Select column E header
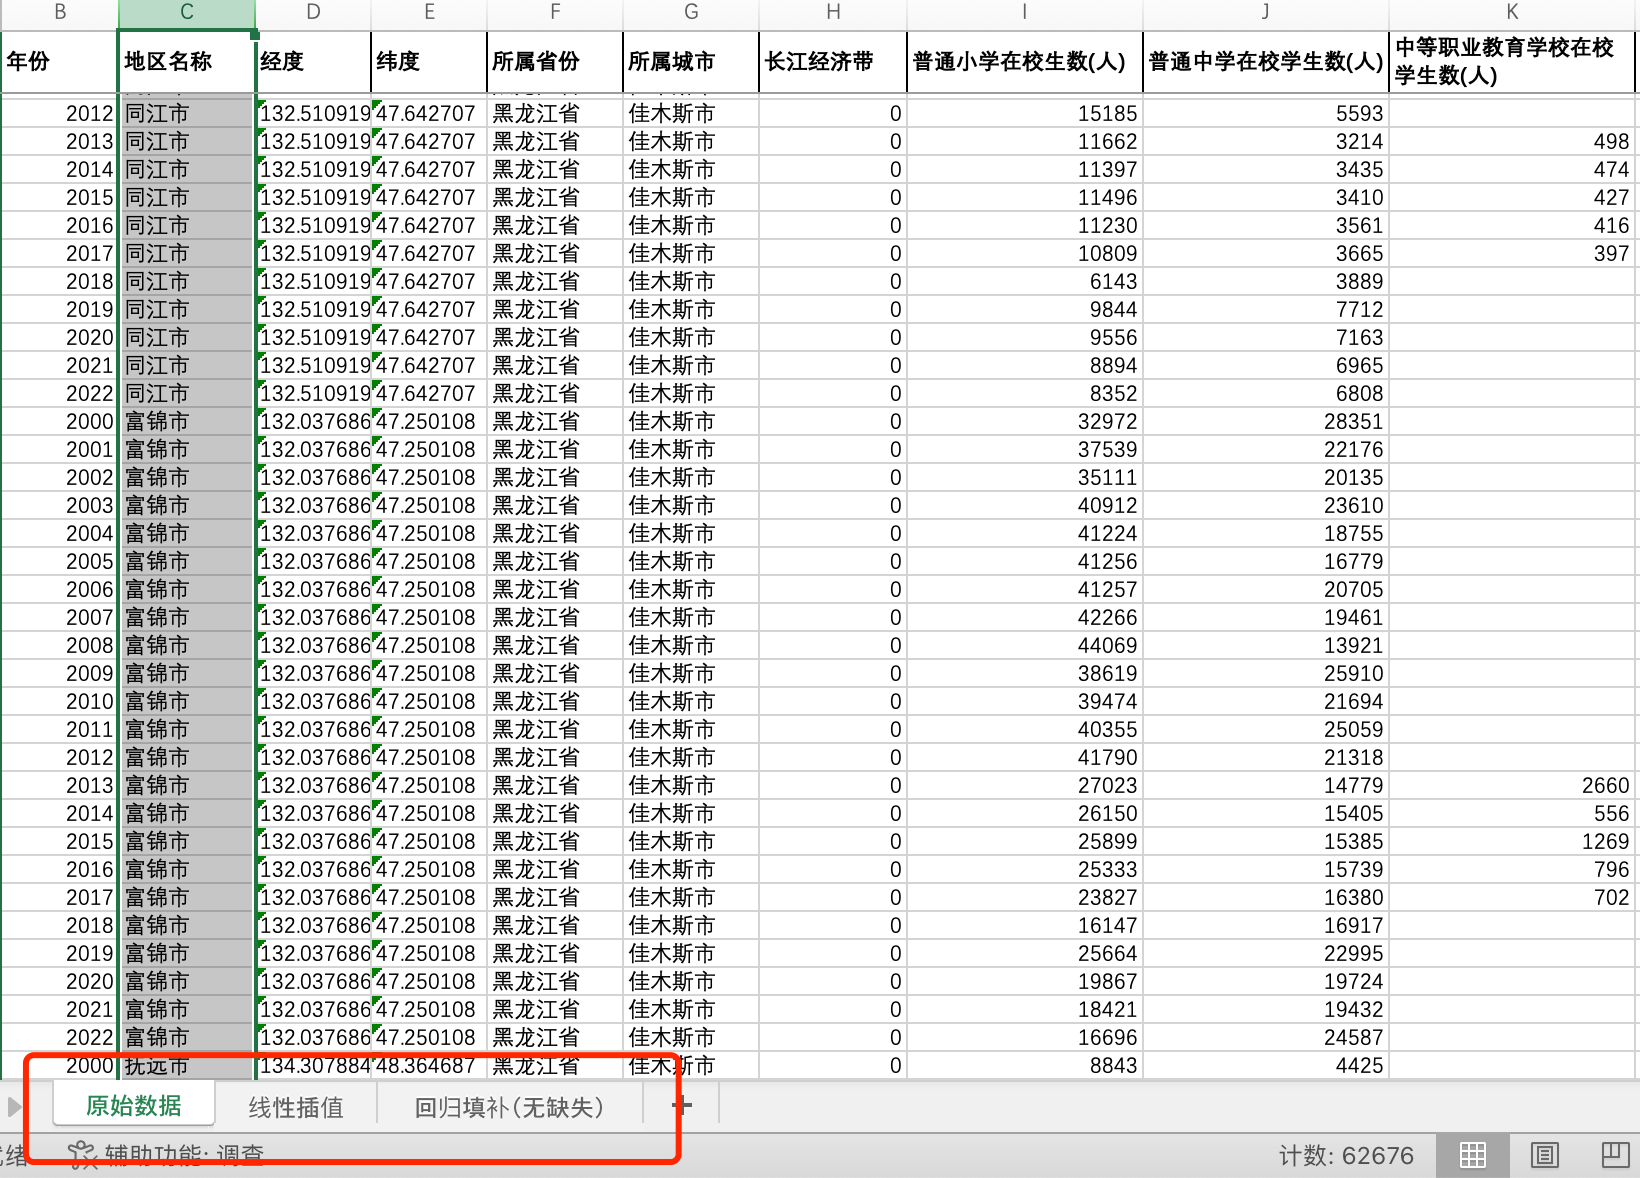1640x1178 pixels. (x=429, y=13)
